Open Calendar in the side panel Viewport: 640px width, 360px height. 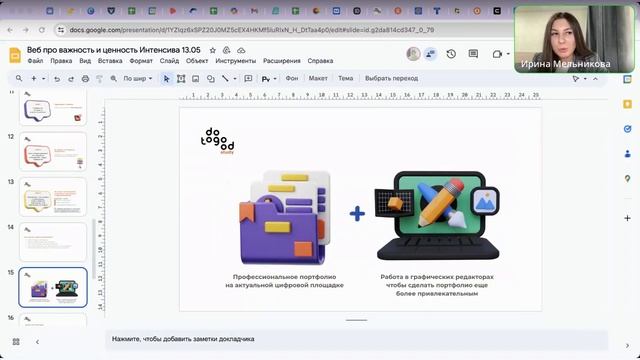click(x=627, y=79)
